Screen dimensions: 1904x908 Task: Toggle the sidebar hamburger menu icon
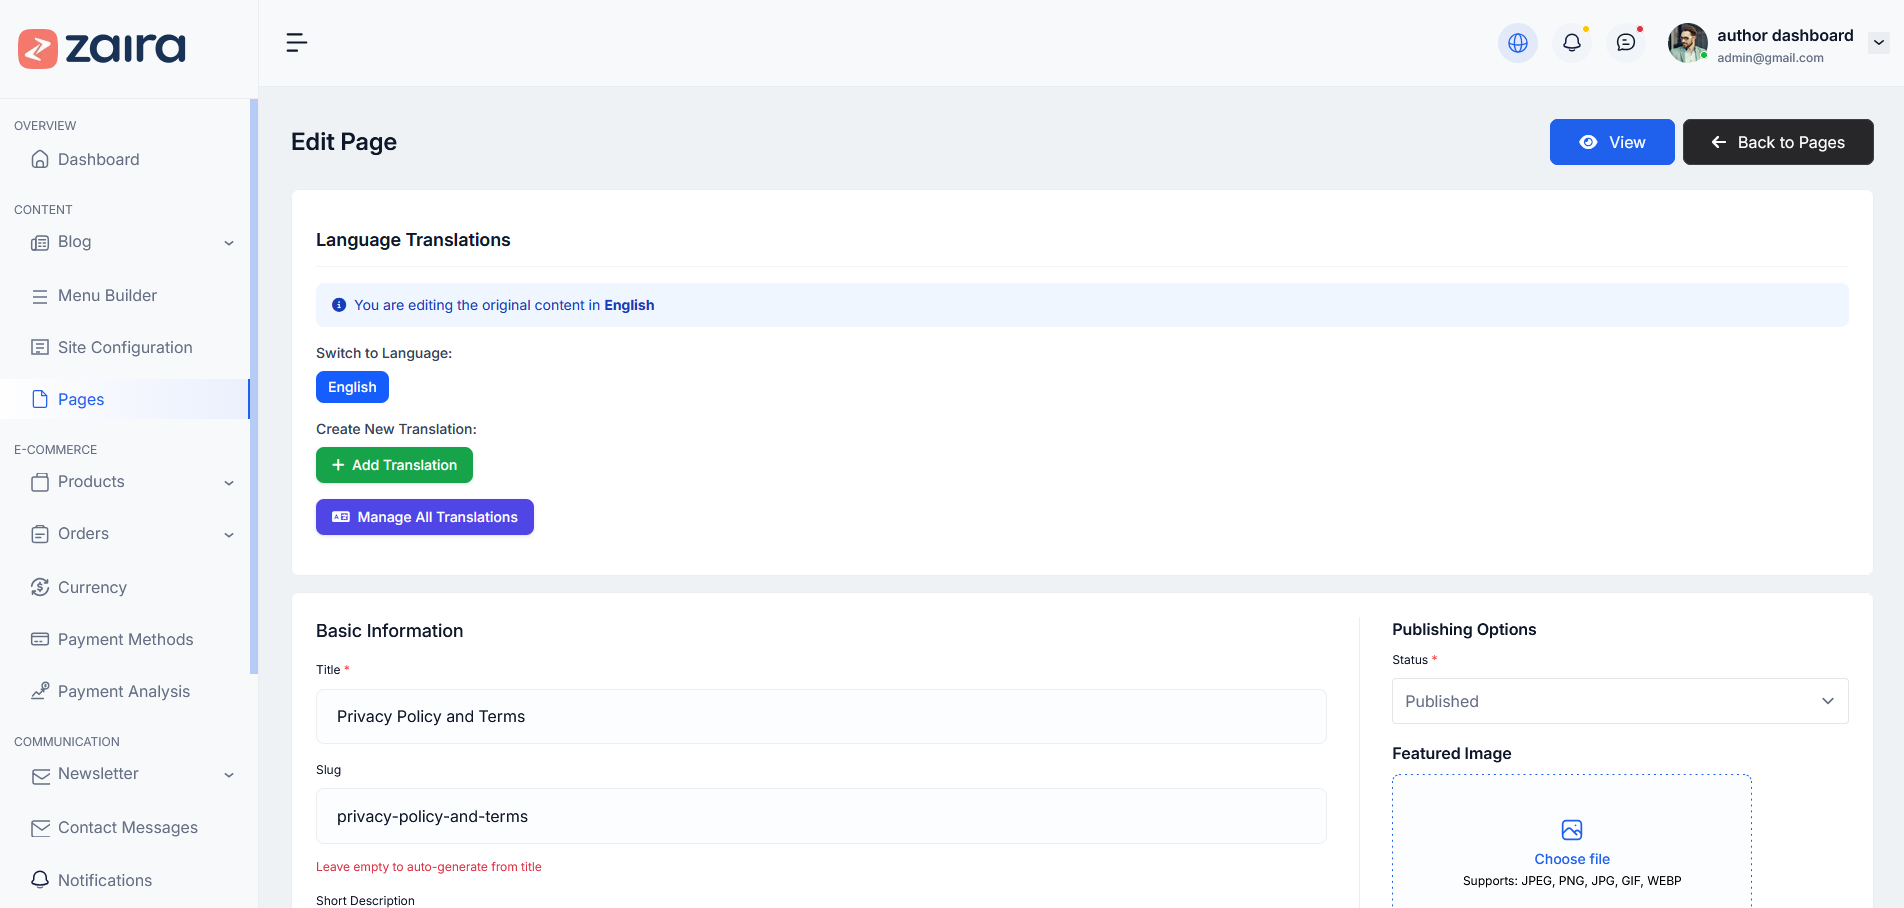(297, 43)
